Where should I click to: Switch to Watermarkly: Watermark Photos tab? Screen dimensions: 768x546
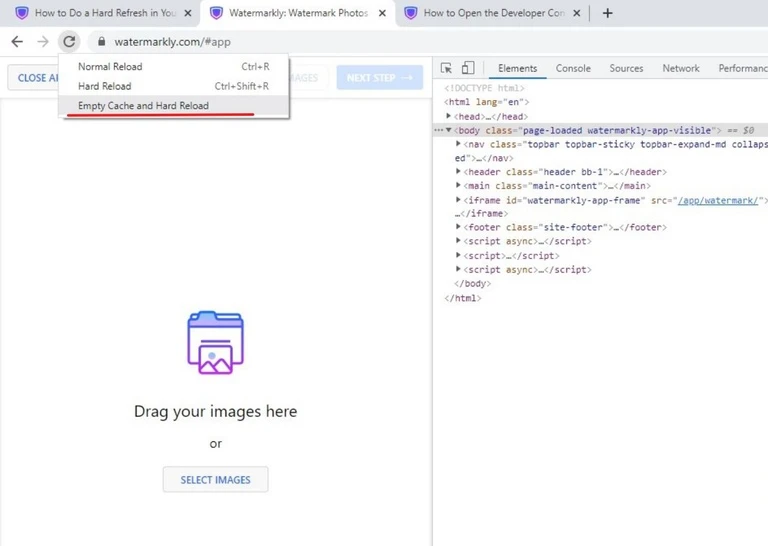pyautogui.click(x=298, y=13)
